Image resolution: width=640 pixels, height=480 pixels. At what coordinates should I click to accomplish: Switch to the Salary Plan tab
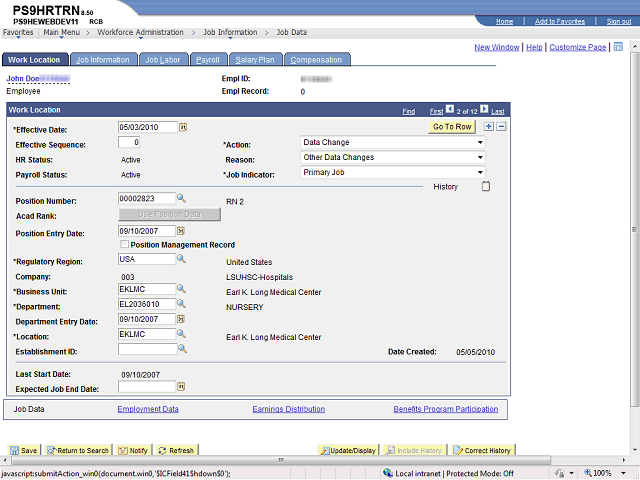tap(255, 60)
